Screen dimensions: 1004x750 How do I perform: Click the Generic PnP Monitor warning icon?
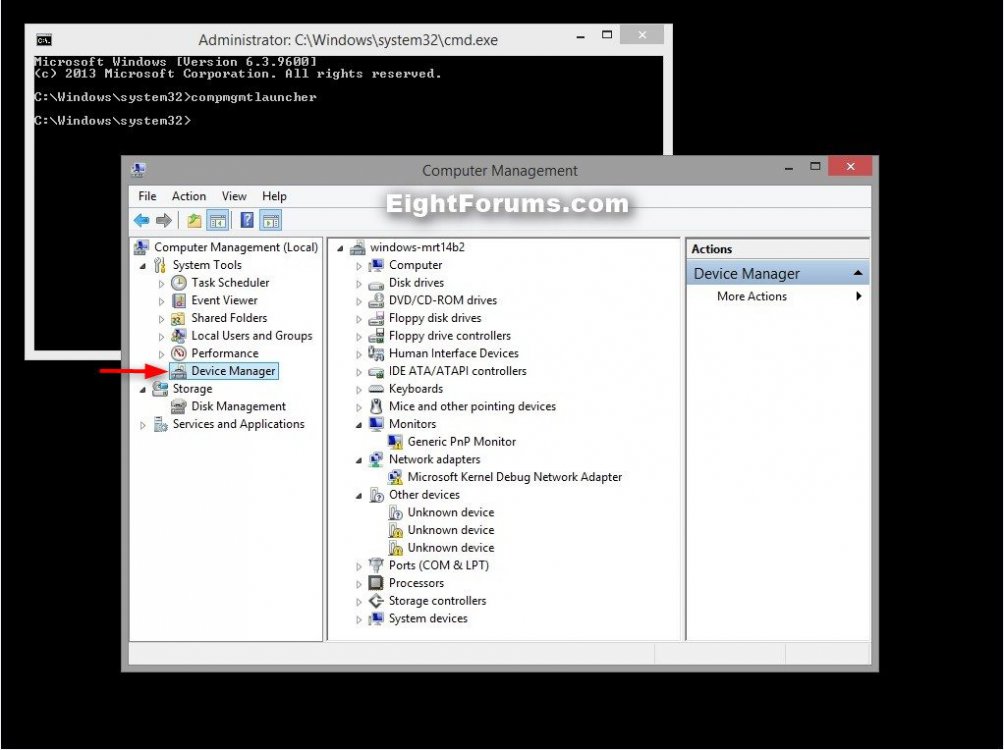tap(395, 442)
